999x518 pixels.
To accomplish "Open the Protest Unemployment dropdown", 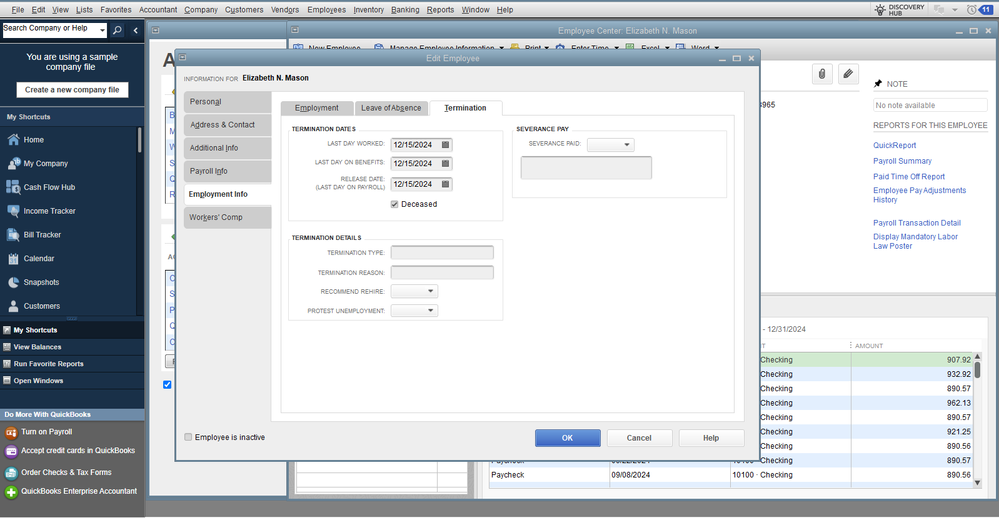I will (414, 310).
